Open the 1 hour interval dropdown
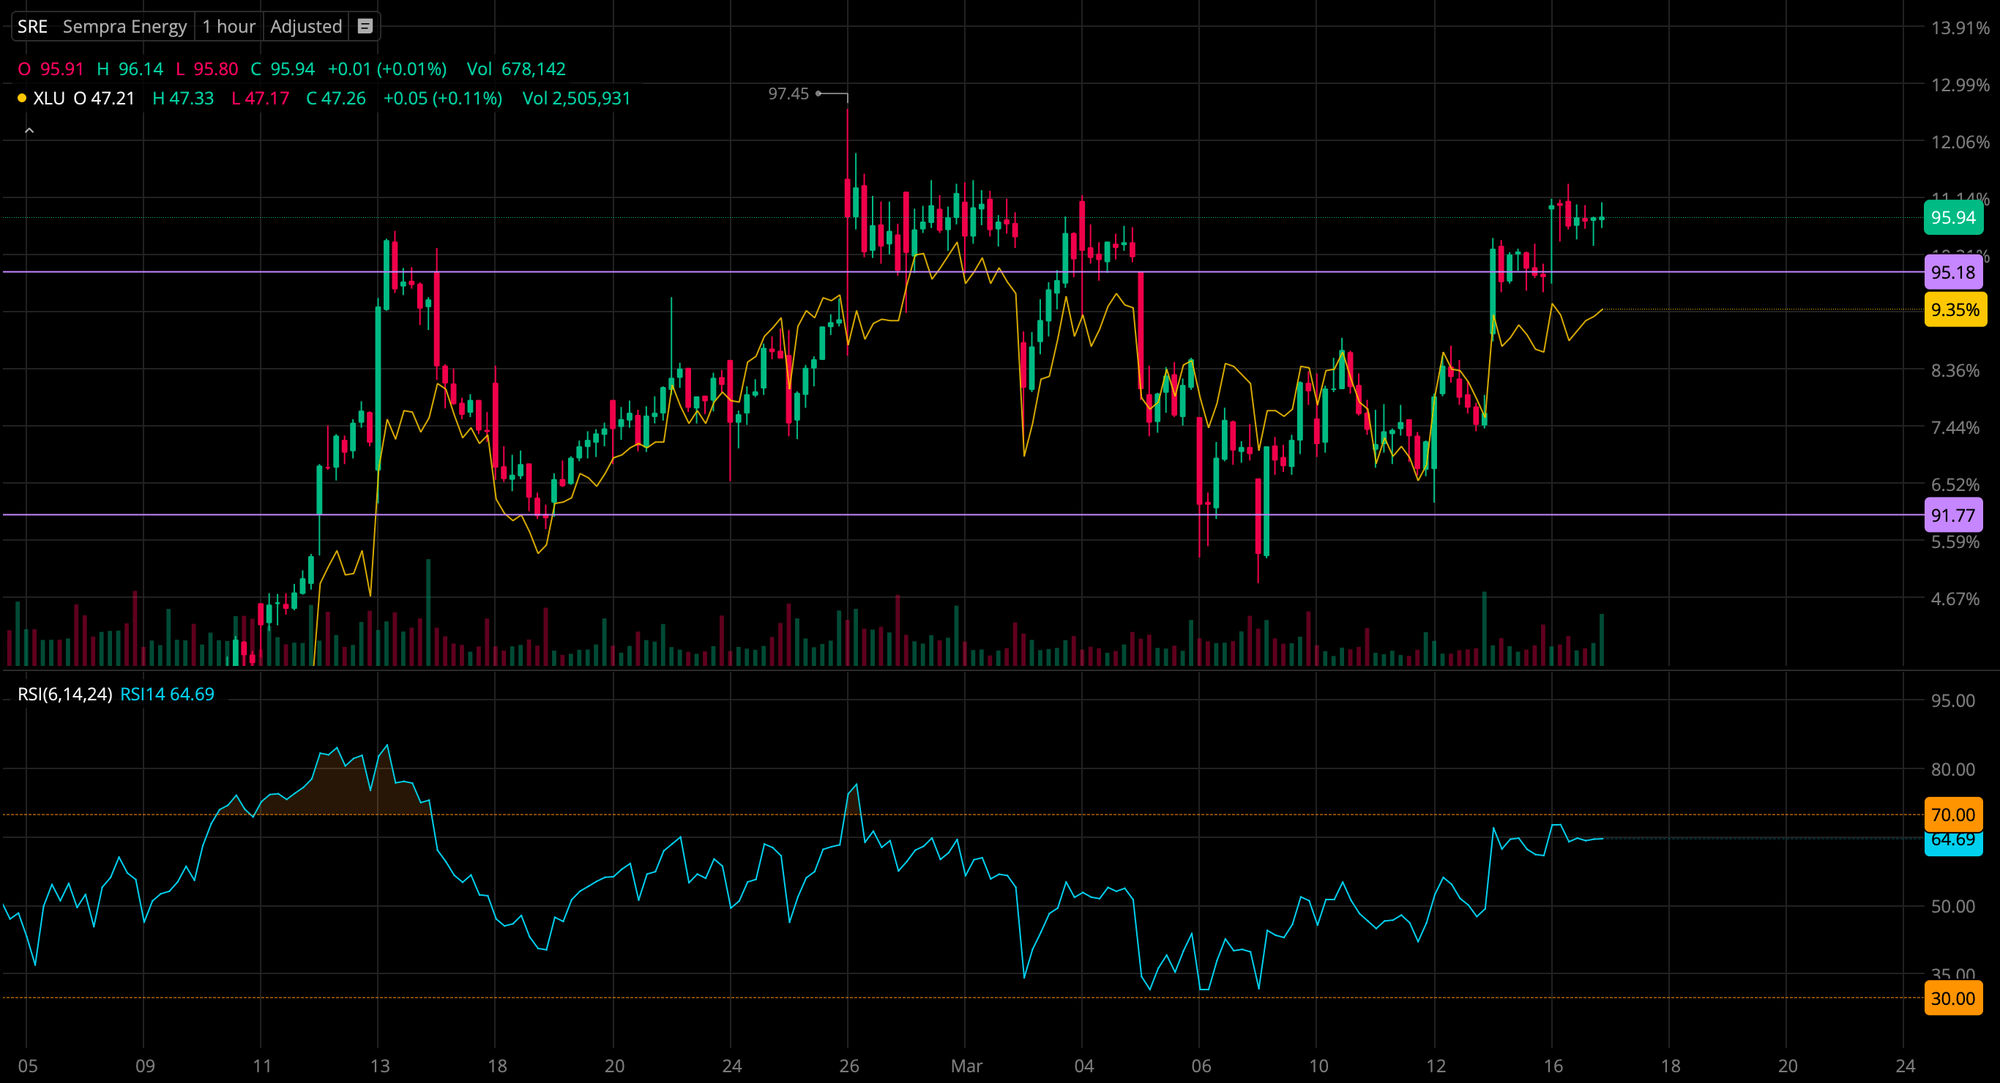The image size is (2000, 1083). click(228, 27)
